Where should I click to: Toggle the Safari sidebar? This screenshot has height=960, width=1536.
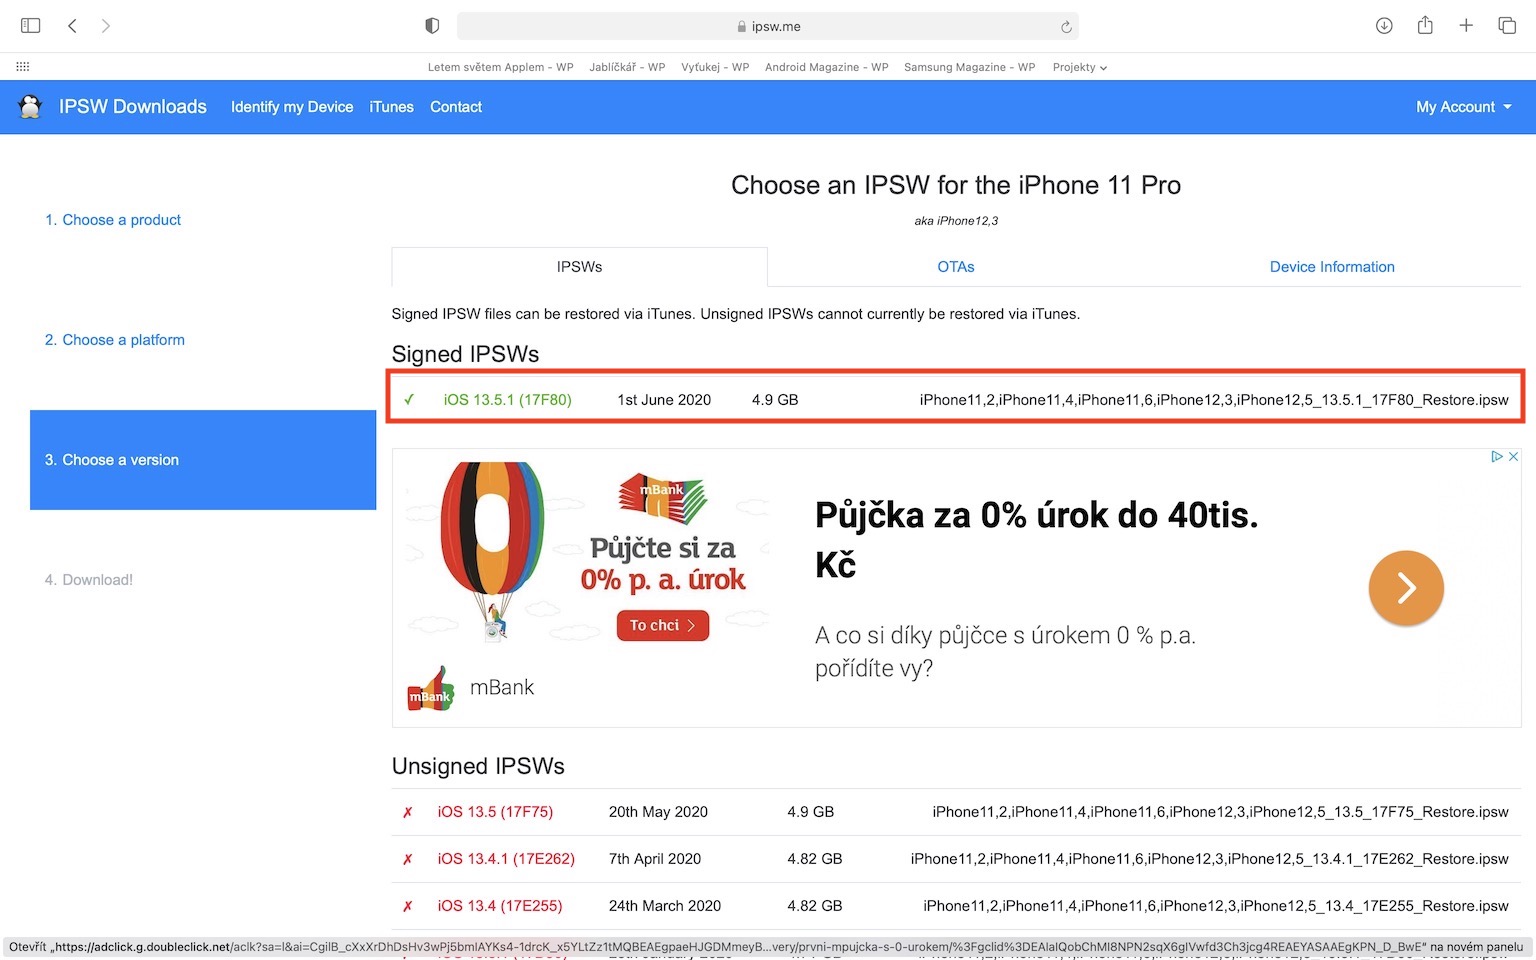tap(31, 26)
